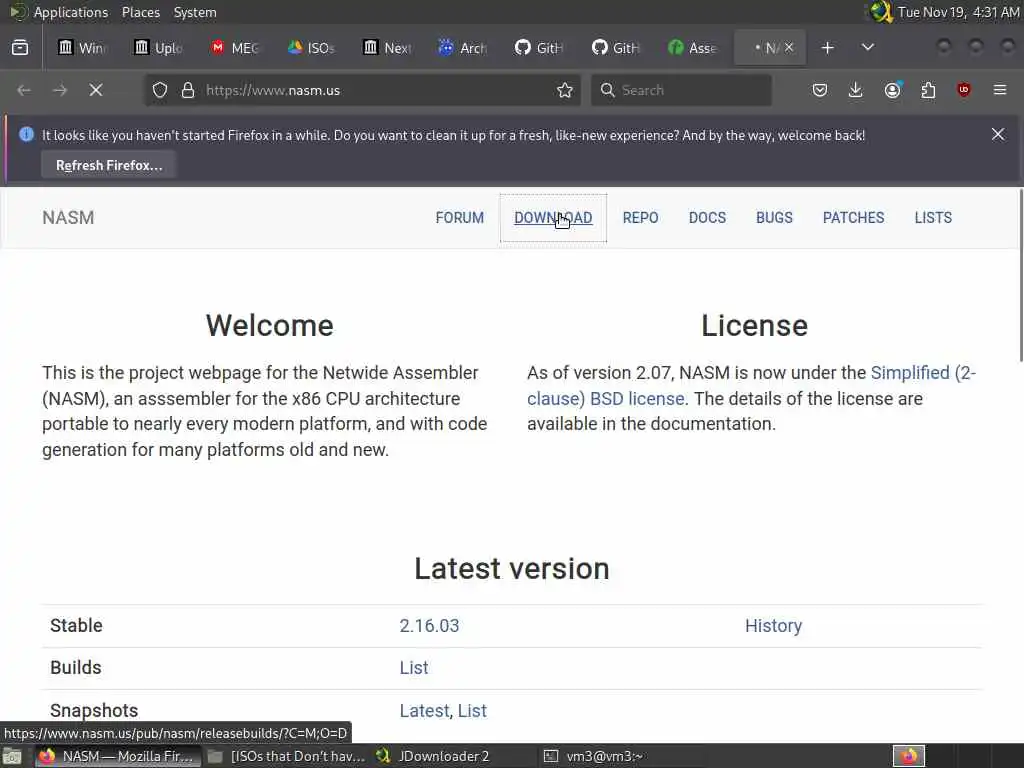Viewport: 1024px width, 768px height.
Task: Switch to the MEG tab
Action: (x=235, y=48)
